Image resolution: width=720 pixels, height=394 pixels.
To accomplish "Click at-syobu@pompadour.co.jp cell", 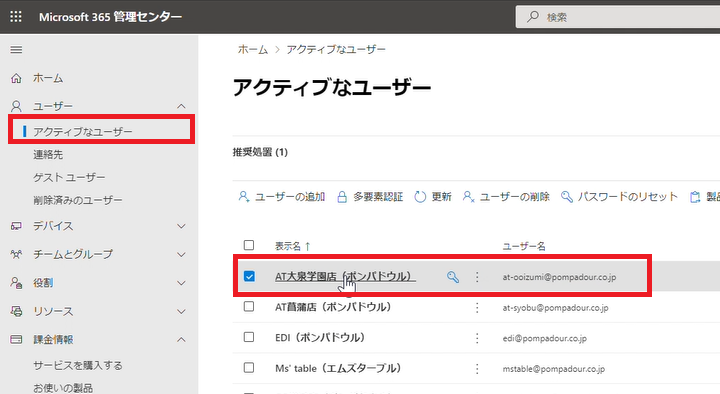I will click(x=556, y=308).
